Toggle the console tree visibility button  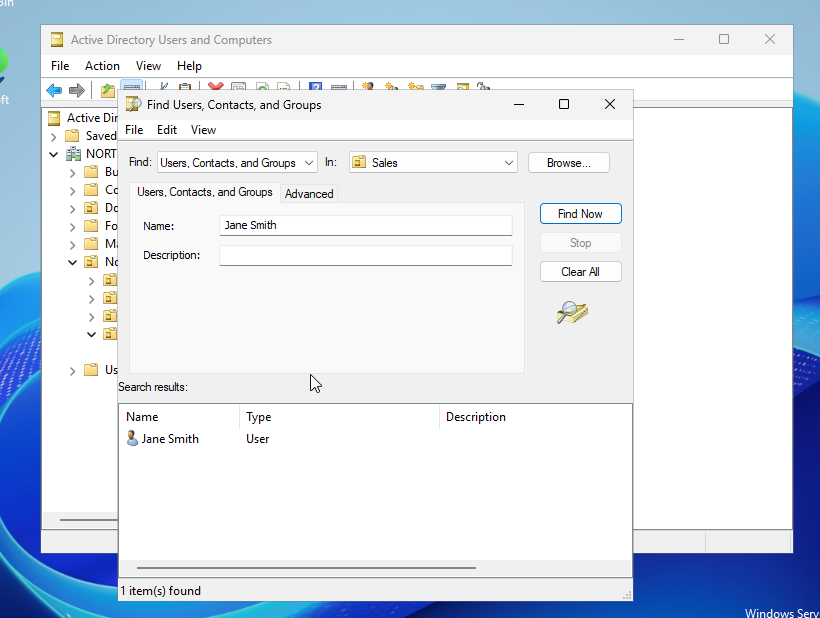(132, 89)
